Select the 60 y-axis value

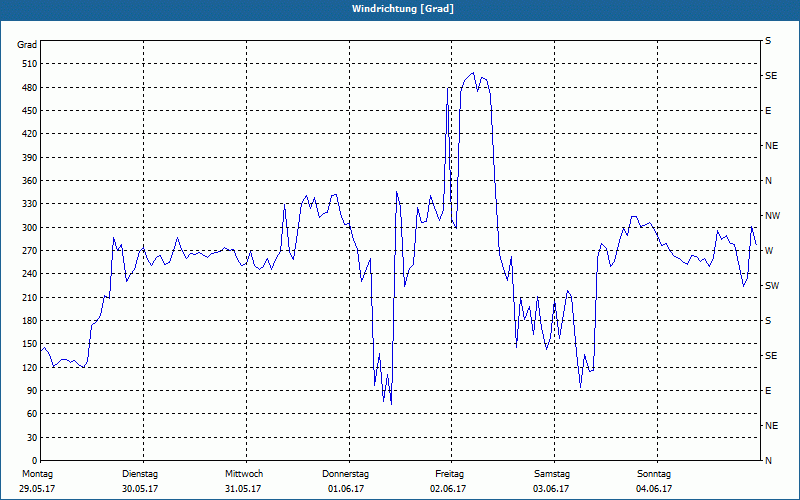click(32, 414)
